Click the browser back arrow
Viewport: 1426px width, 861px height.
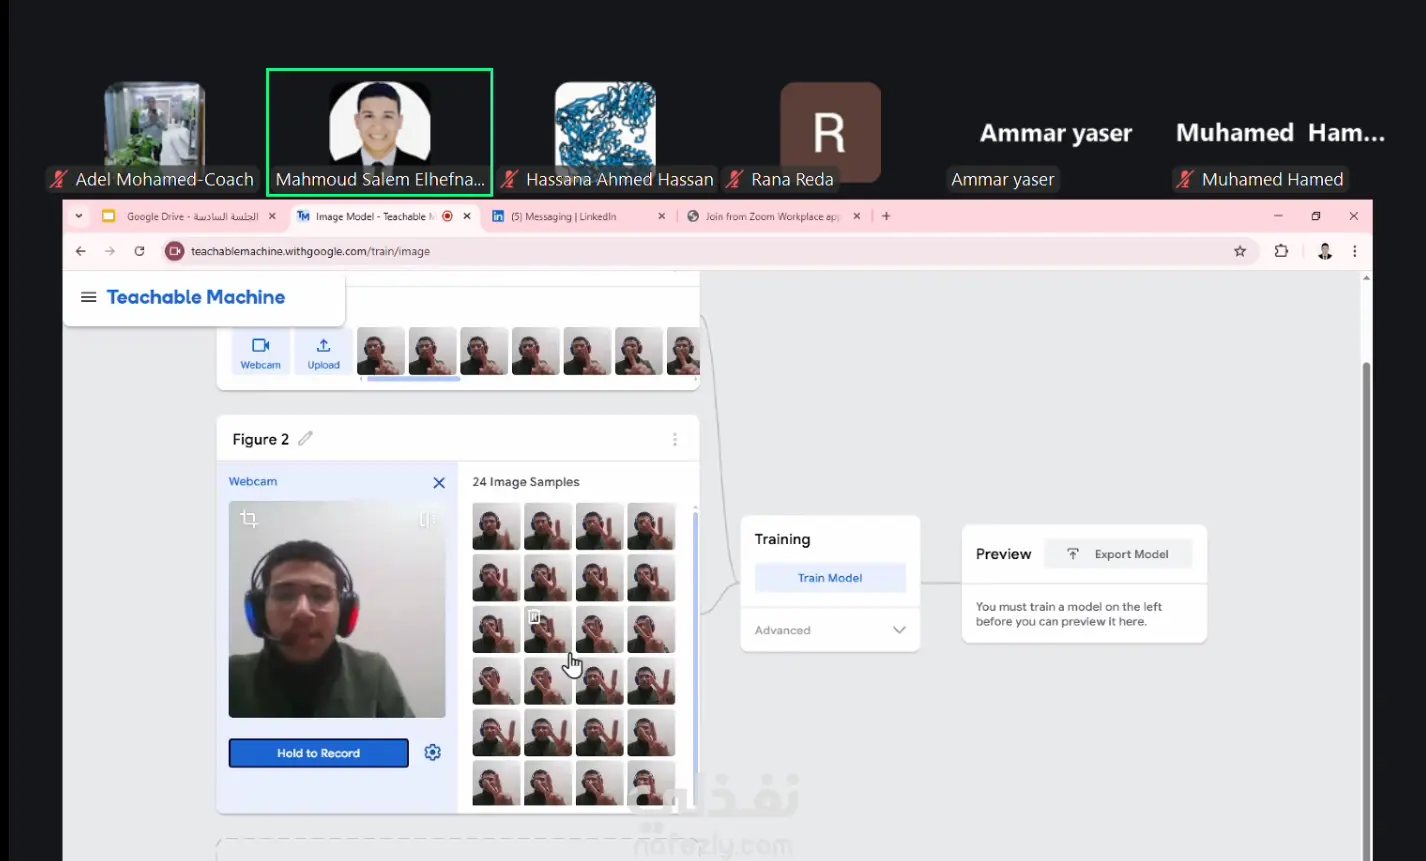pos(81,251)
